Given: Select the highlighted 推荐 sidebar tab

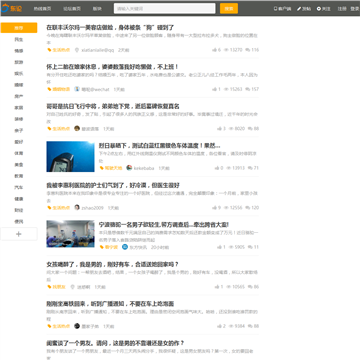Looking at the screenshot, I should tap(19, 28).
